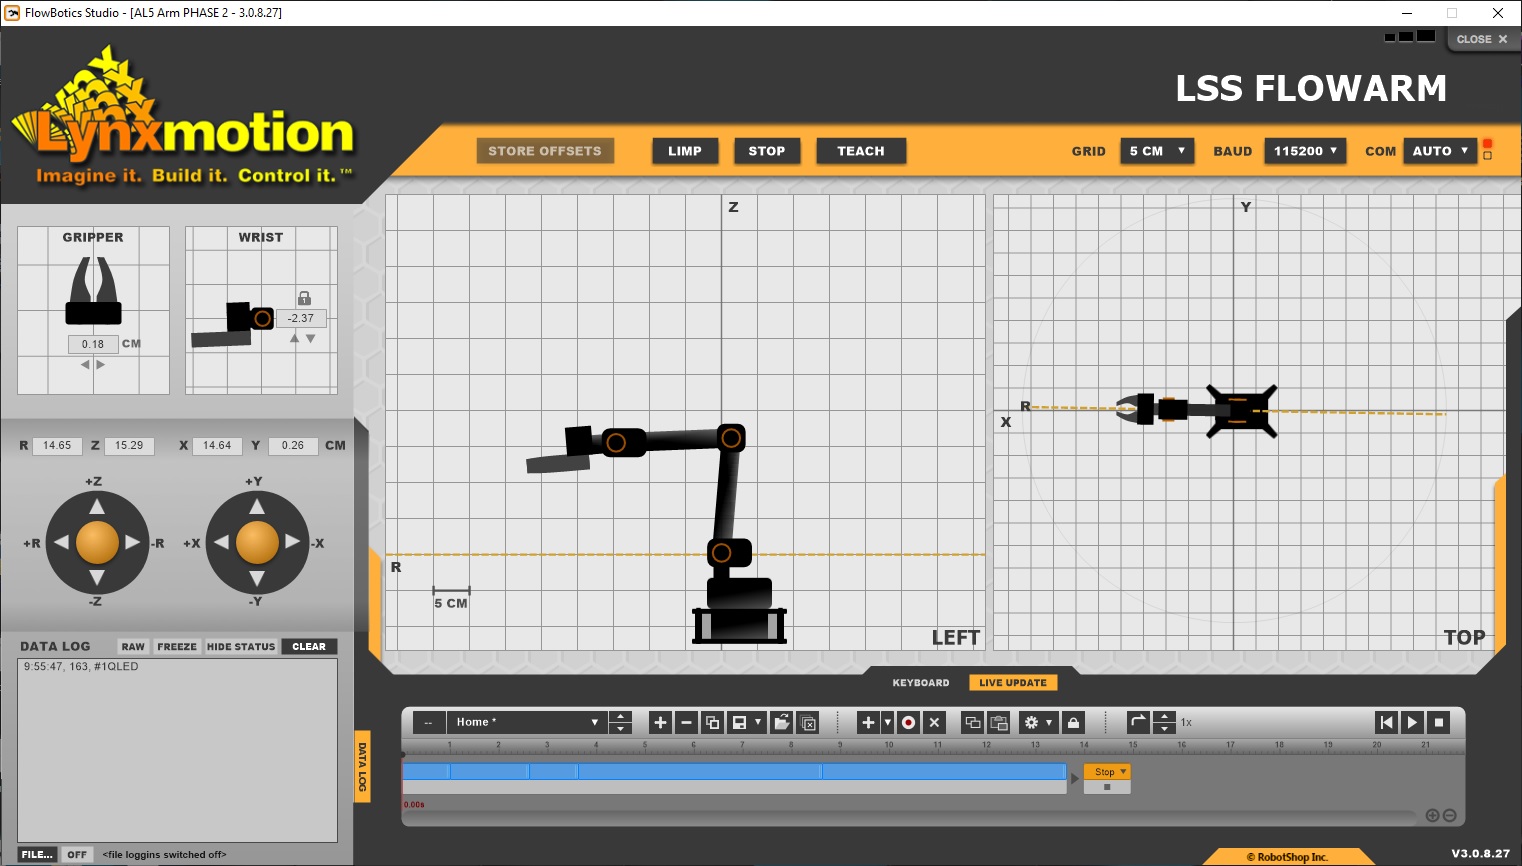Stop the sequence playback
Image resolution: width=1522 pixels, height=866 pixels.
pos(1439,722)
